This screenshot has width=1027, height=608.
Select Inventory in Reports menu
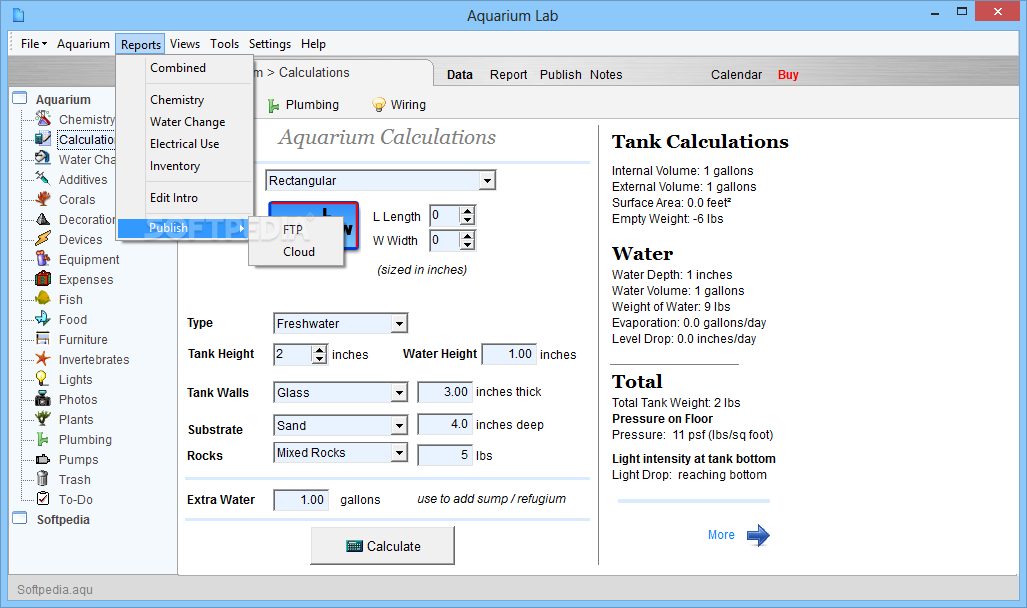coord(175,166)
